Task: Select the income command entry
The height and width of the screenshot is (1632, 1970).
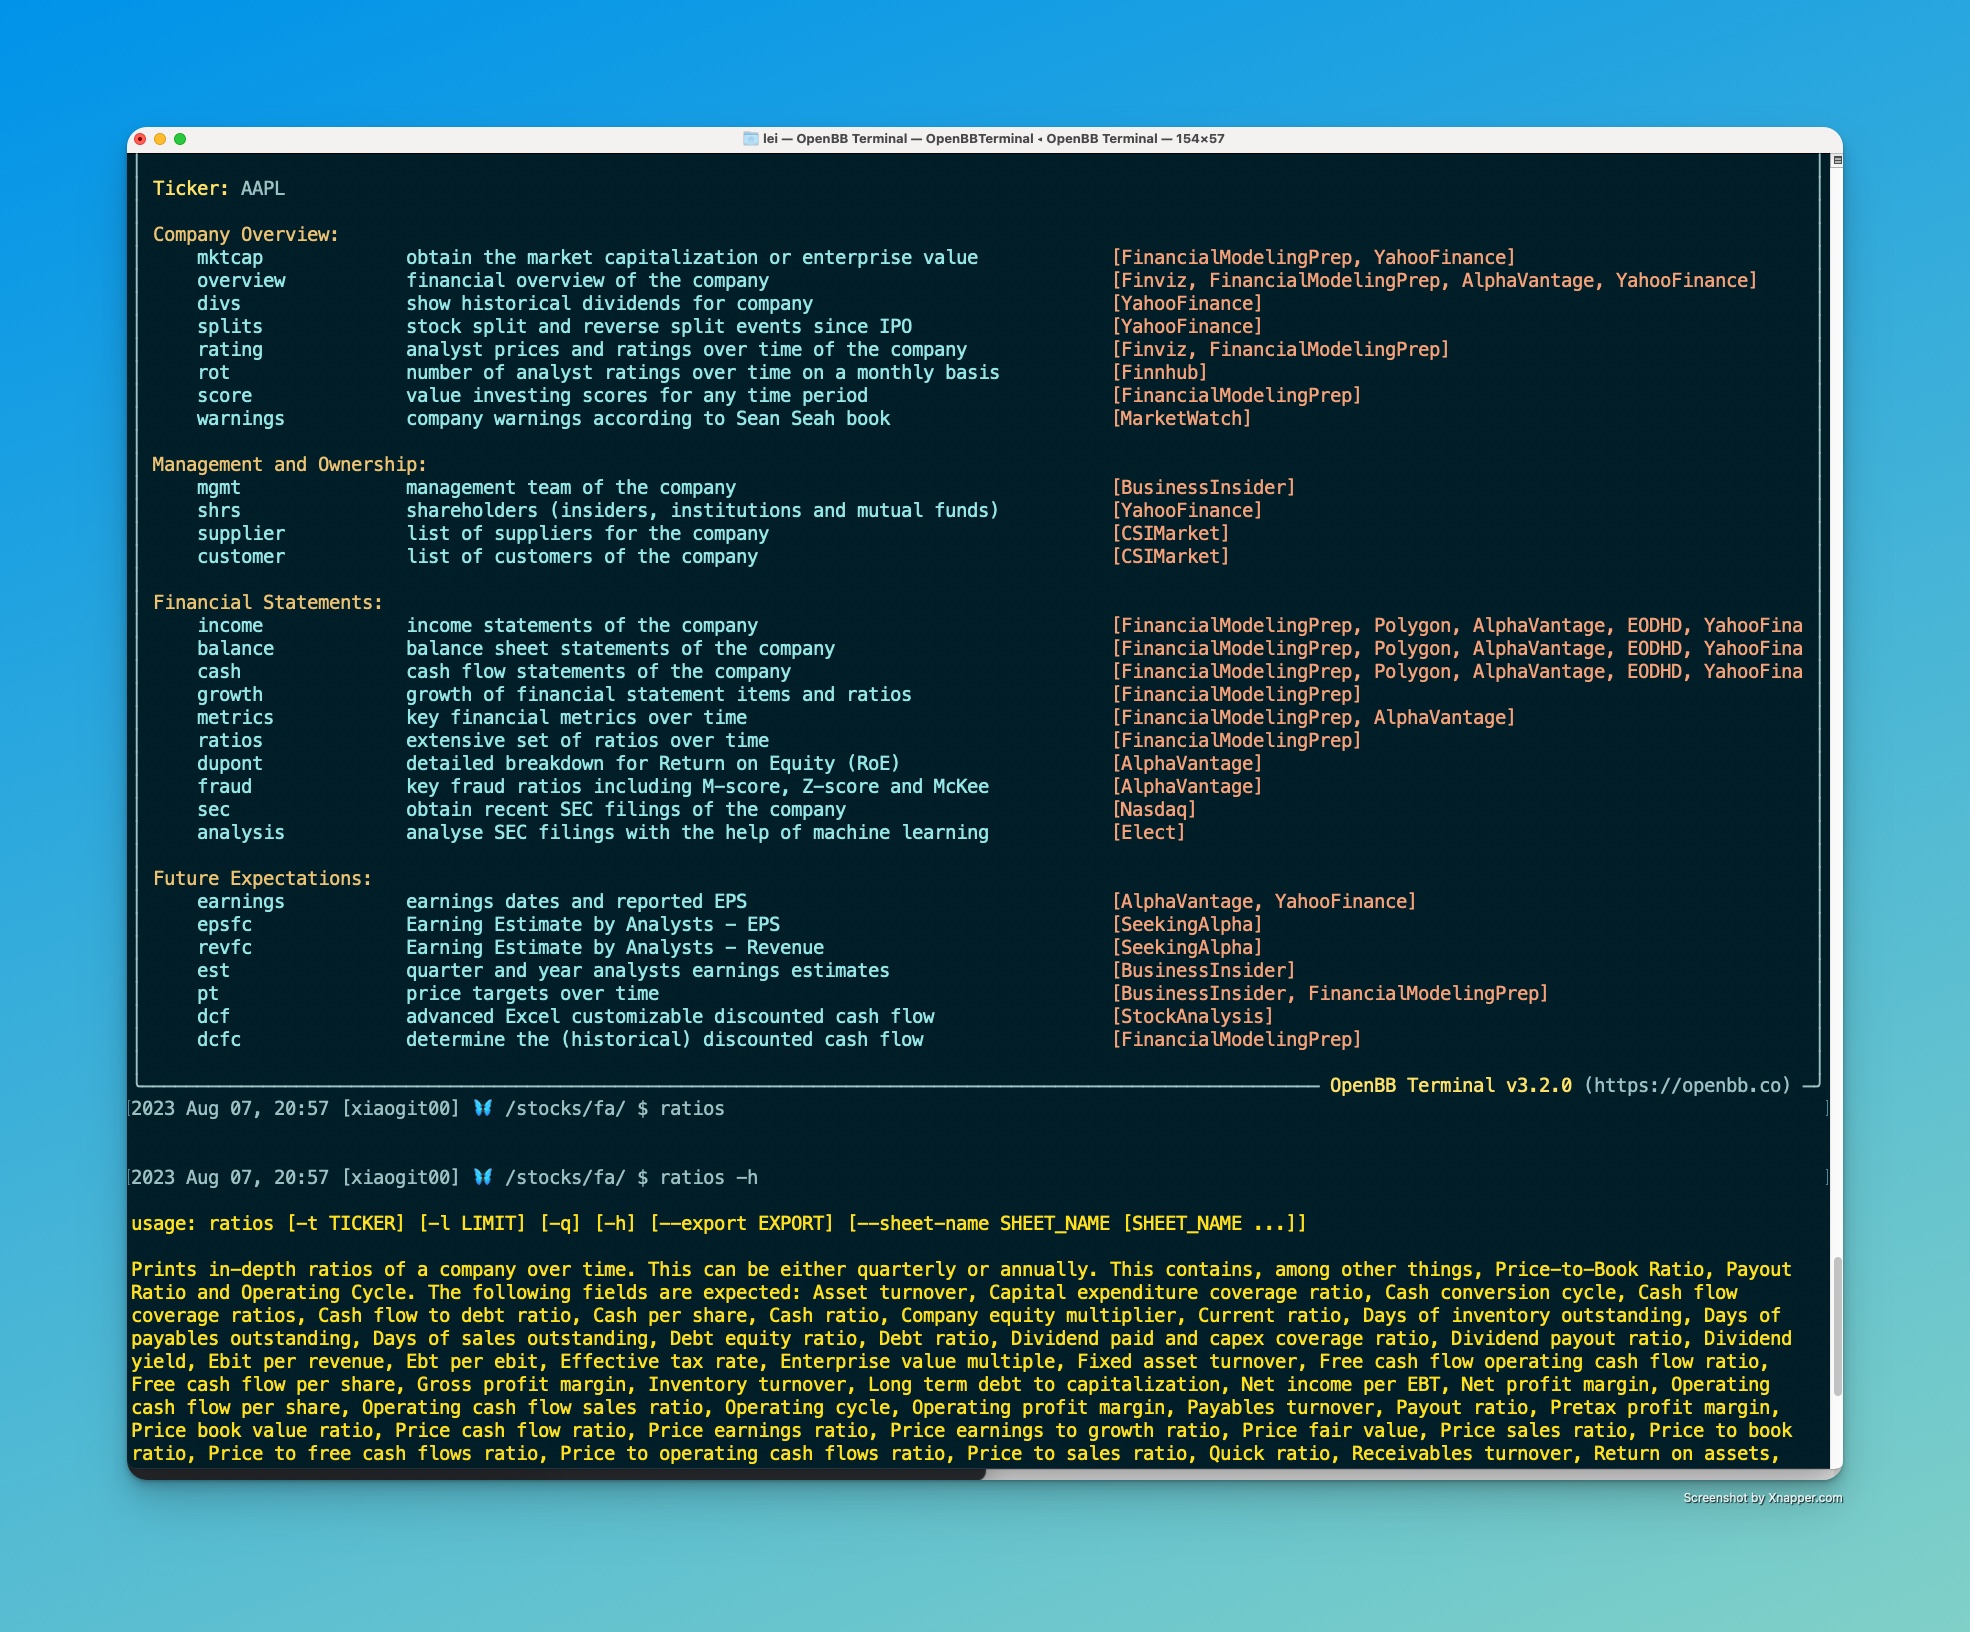Action: (x=231, y=625)
